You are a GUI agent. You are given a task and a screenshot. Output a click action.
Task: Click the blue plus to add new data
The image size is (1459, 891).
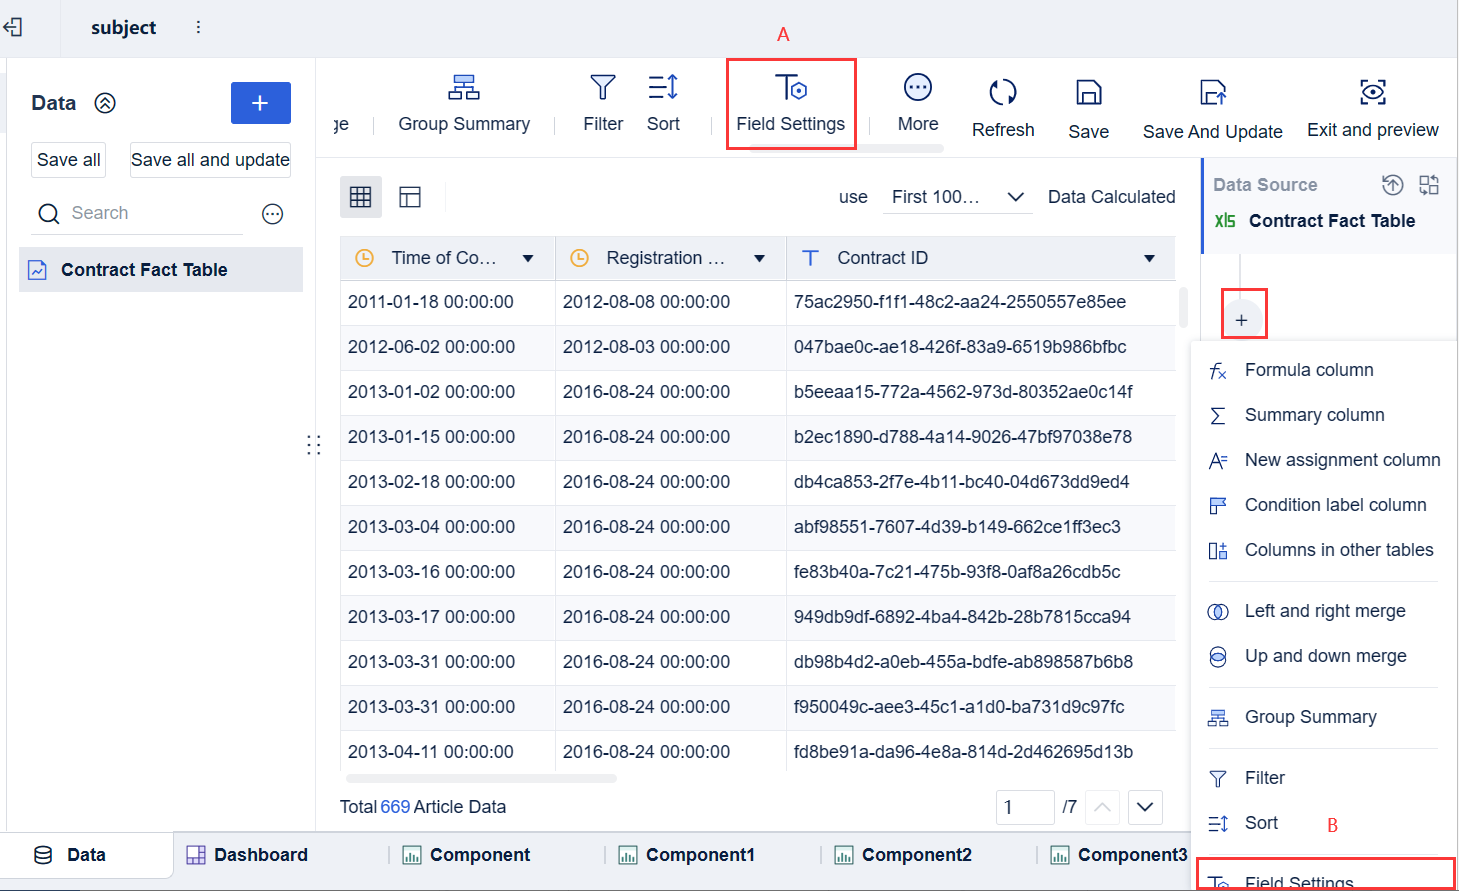(260, 103)
